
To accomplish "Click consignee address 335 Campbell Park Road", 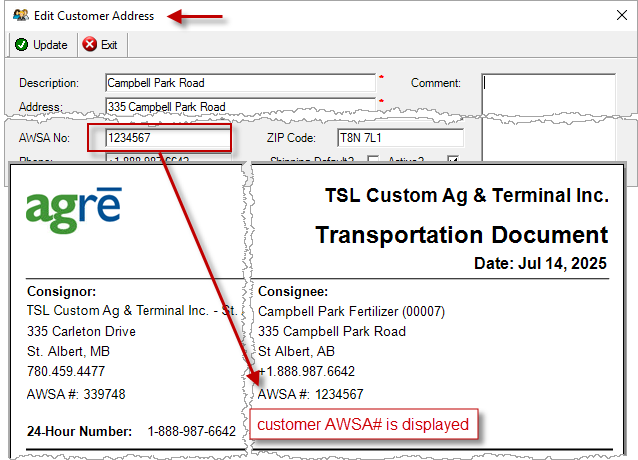I will click(x=332, y=331).
